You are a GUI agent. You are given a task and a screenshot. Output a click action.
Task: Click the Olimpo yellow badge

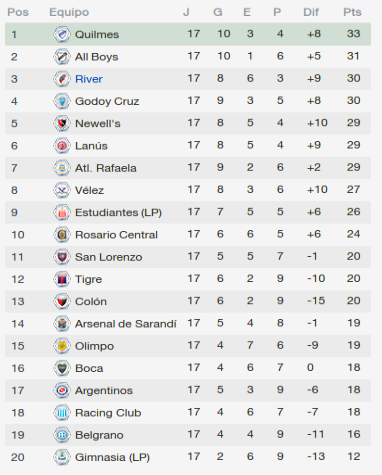coord(62,346)
